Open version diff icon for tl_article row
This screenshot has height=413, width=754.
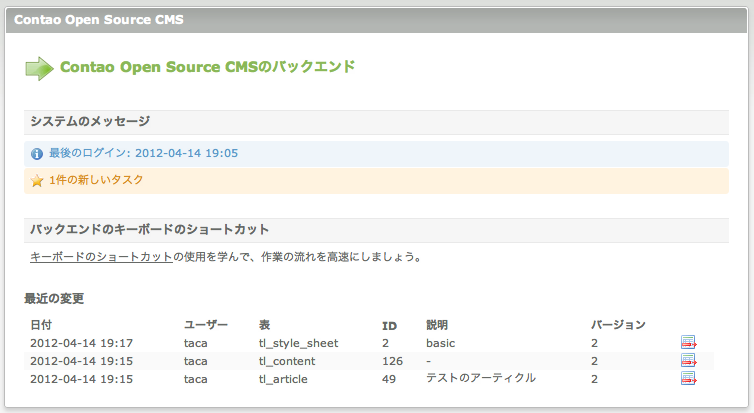[x=689, y=378]
